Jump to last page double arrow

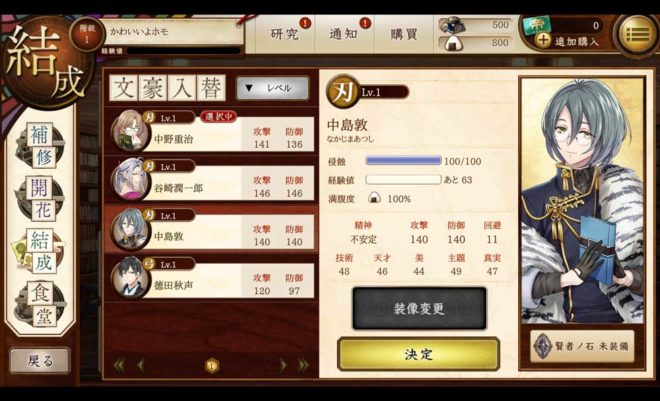[x=303, y=365]
